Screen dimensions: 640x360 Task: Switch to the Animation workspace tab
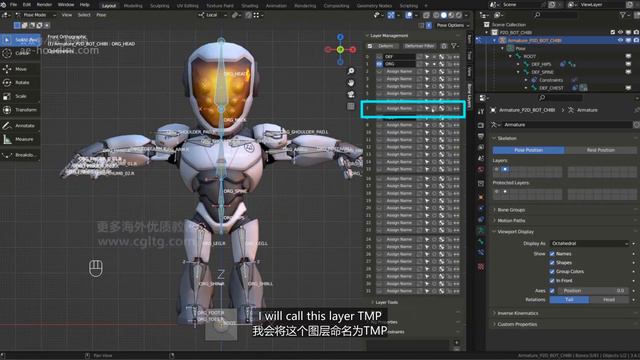276,6
